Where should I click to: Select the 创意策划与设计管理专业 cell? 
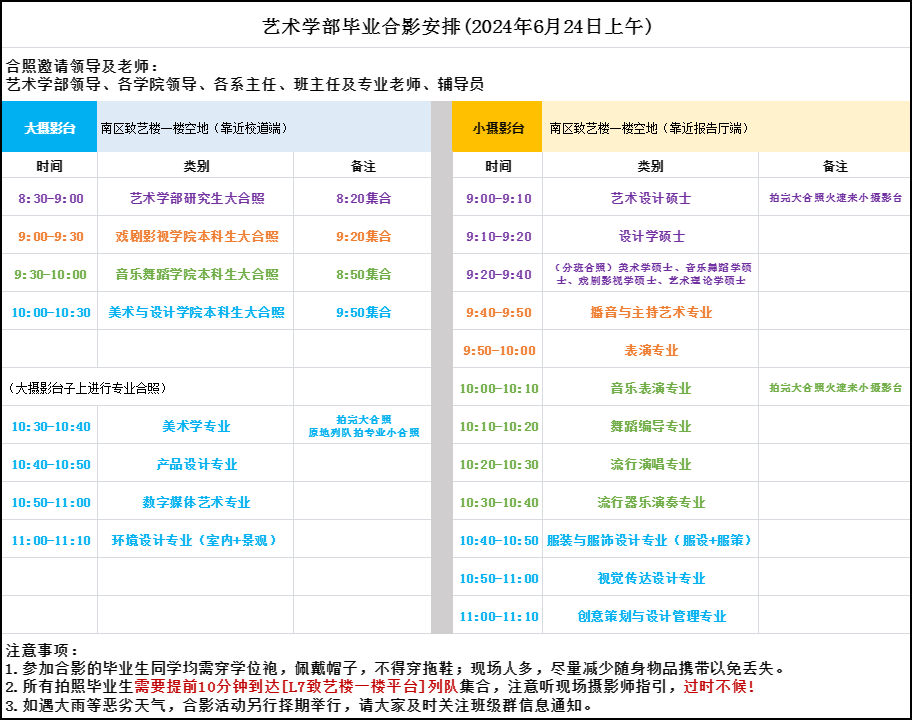650,617
